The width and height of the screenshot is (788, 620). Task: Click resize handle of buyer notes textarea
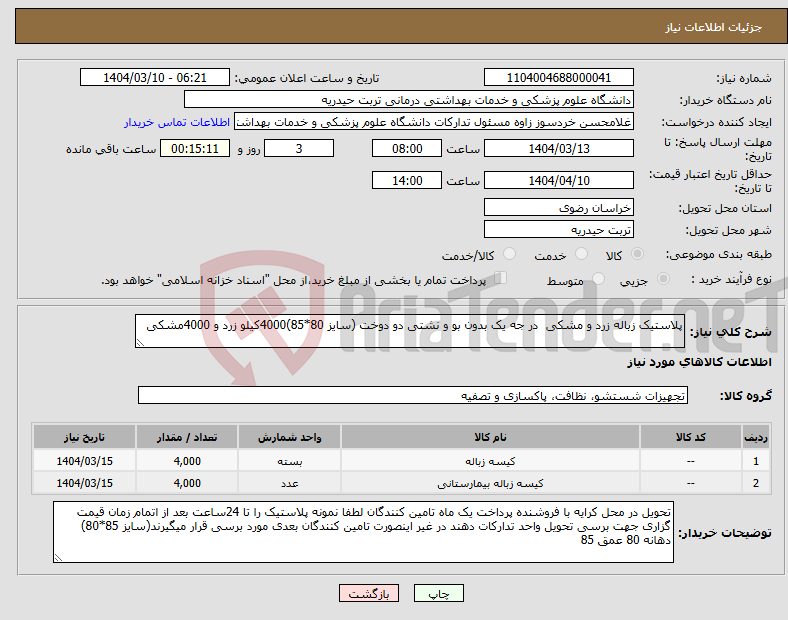tap(58, 558)
